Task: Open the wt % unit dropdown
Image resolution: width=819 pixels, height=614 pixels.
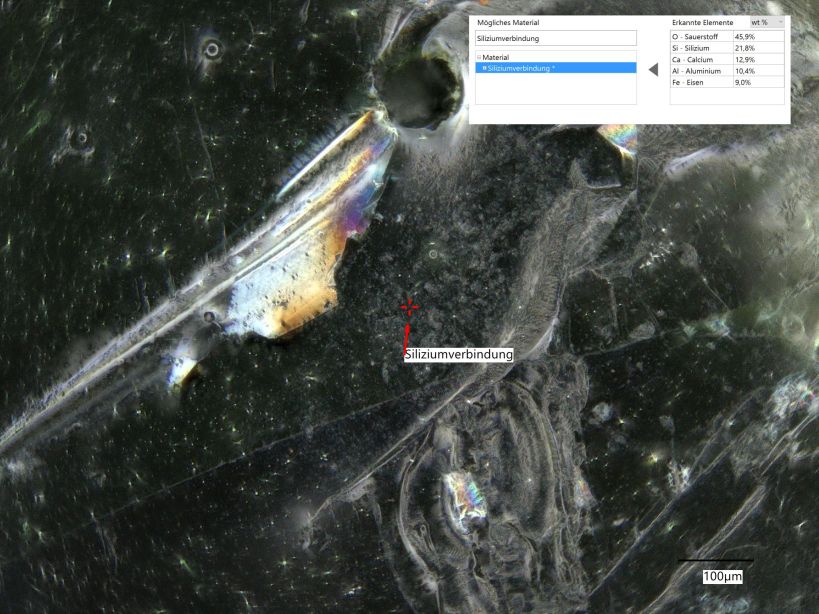Action: pyautogui.click(x=767, y=22)
